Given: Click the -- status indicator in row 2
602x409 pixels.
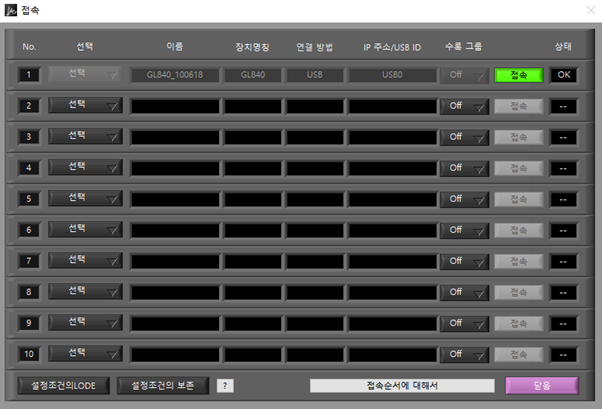Looking at the screenshot, I should pos(563,106).
